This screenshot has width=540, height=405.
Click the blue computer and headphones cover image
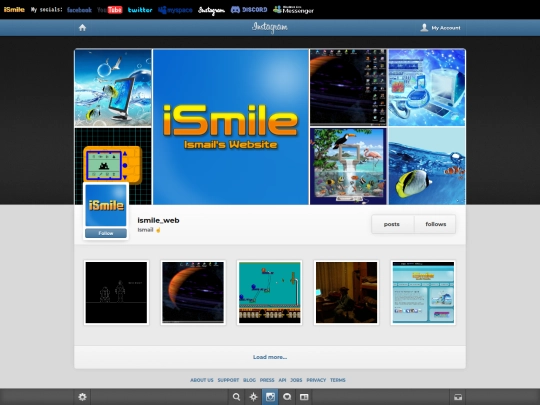click(427, 87)
